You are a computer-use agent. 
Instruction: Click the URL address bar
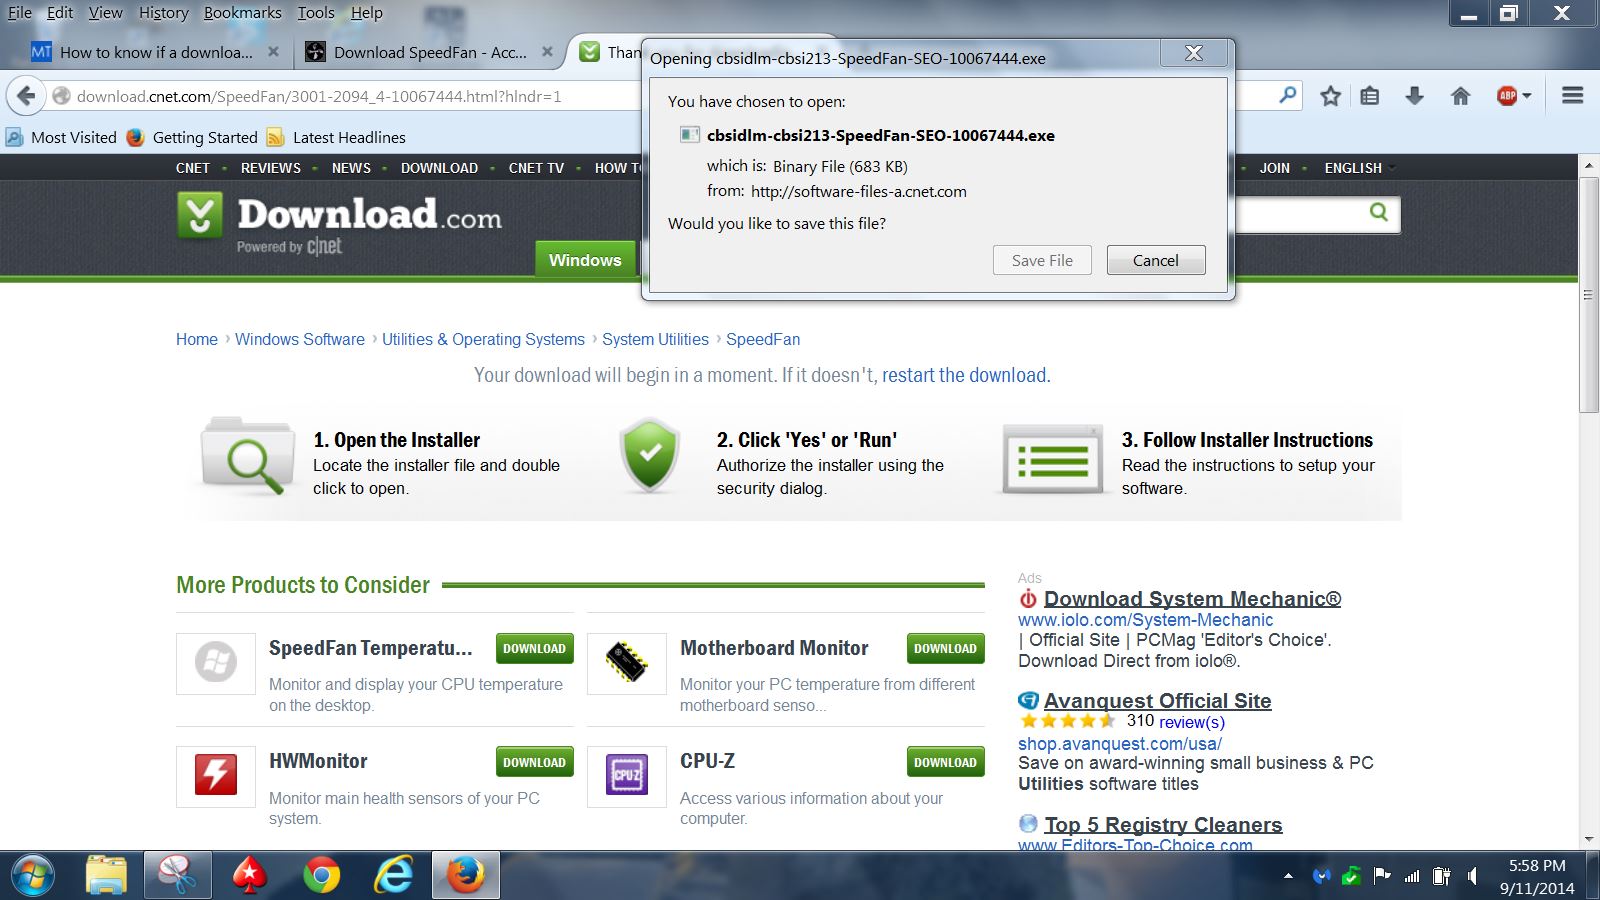click(x=345, y=96)
